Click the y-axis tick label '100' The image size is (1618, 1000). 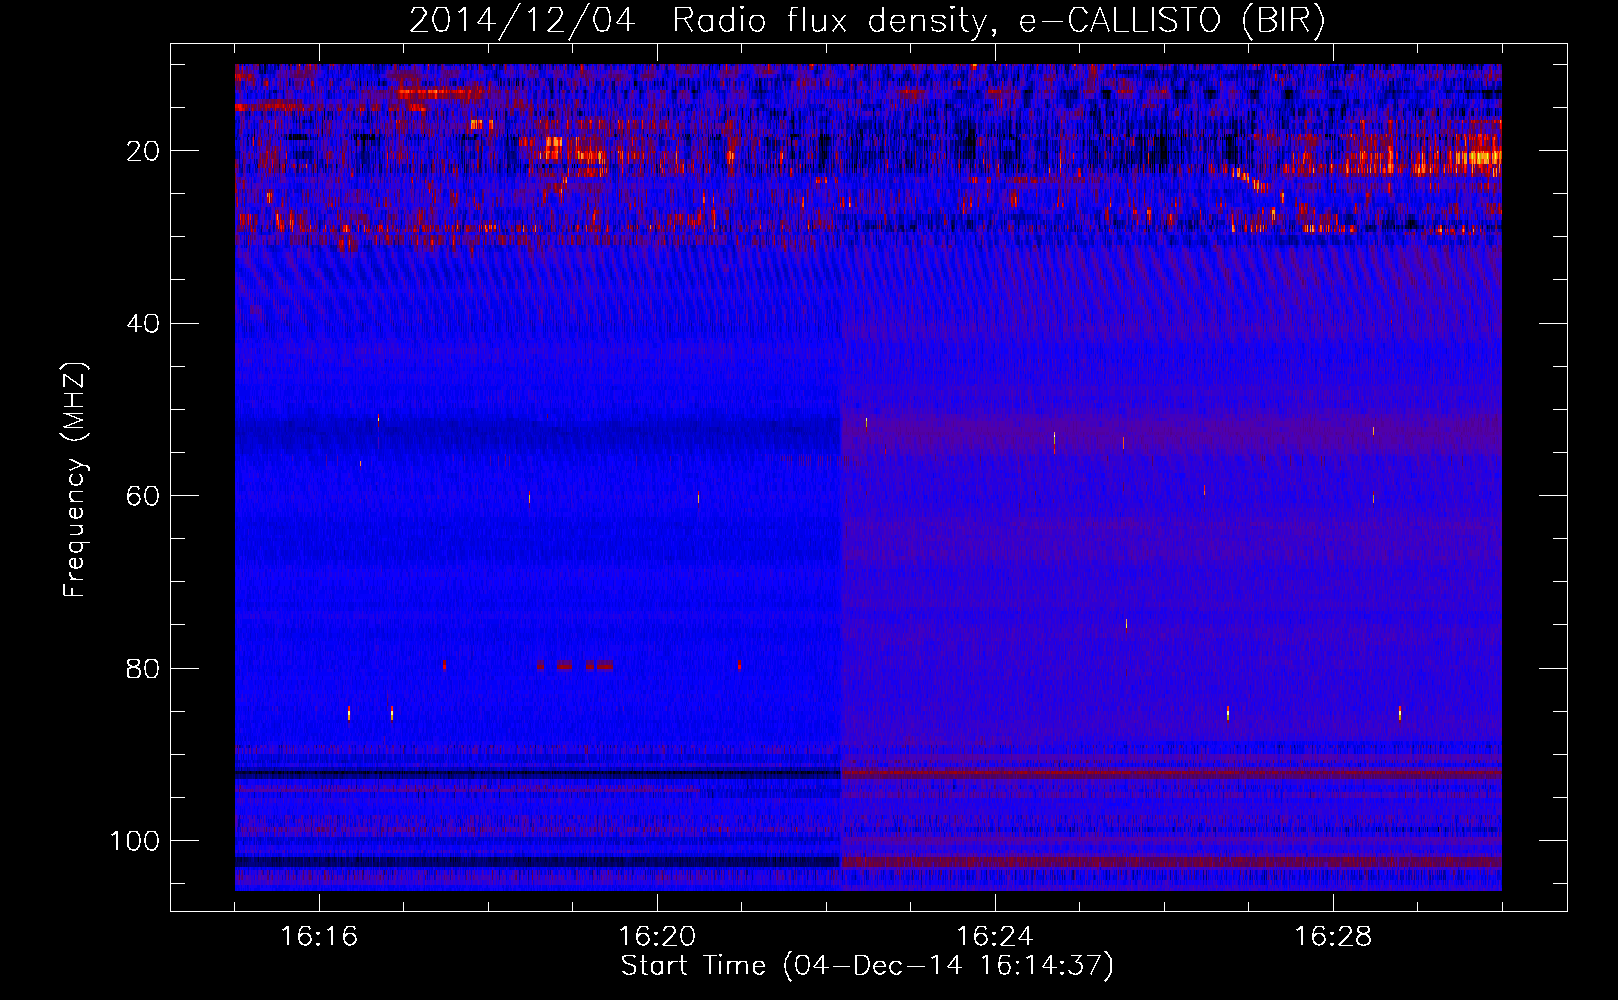point(135,841)
